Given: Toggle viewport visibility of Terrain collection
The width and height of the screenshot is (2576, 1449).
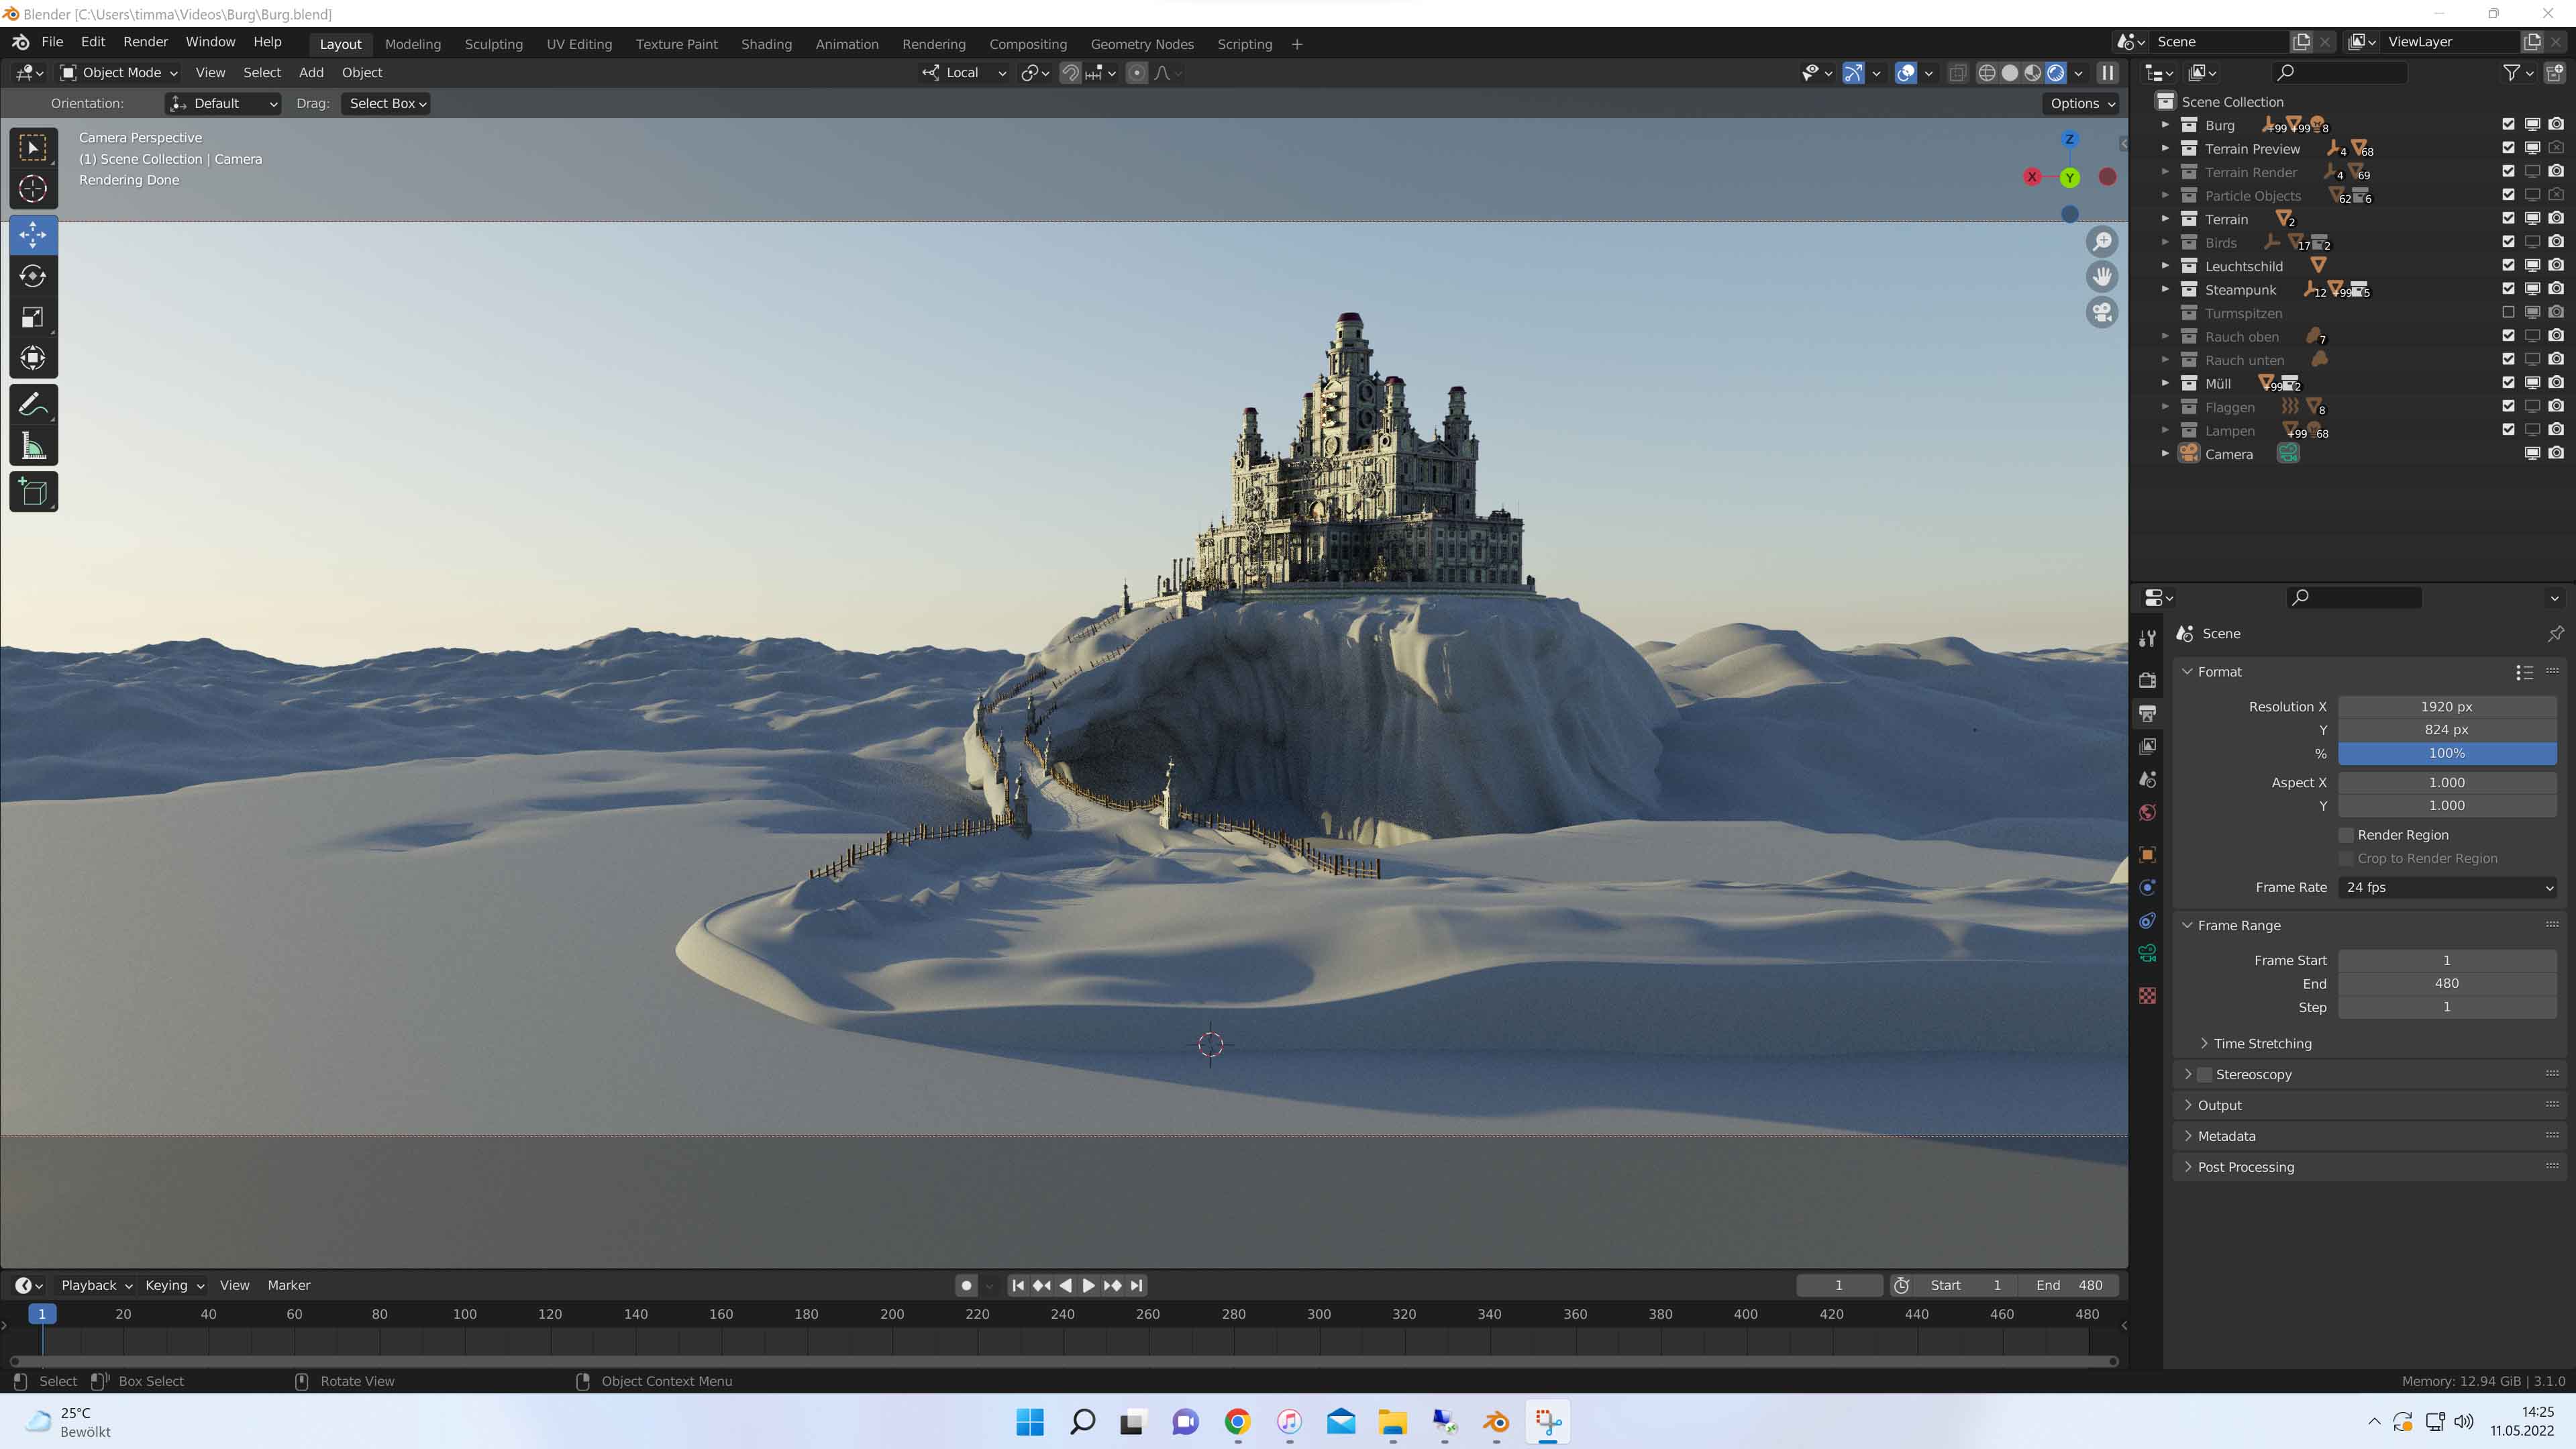Looking at the screenshot, I should tap(2532, 219).
